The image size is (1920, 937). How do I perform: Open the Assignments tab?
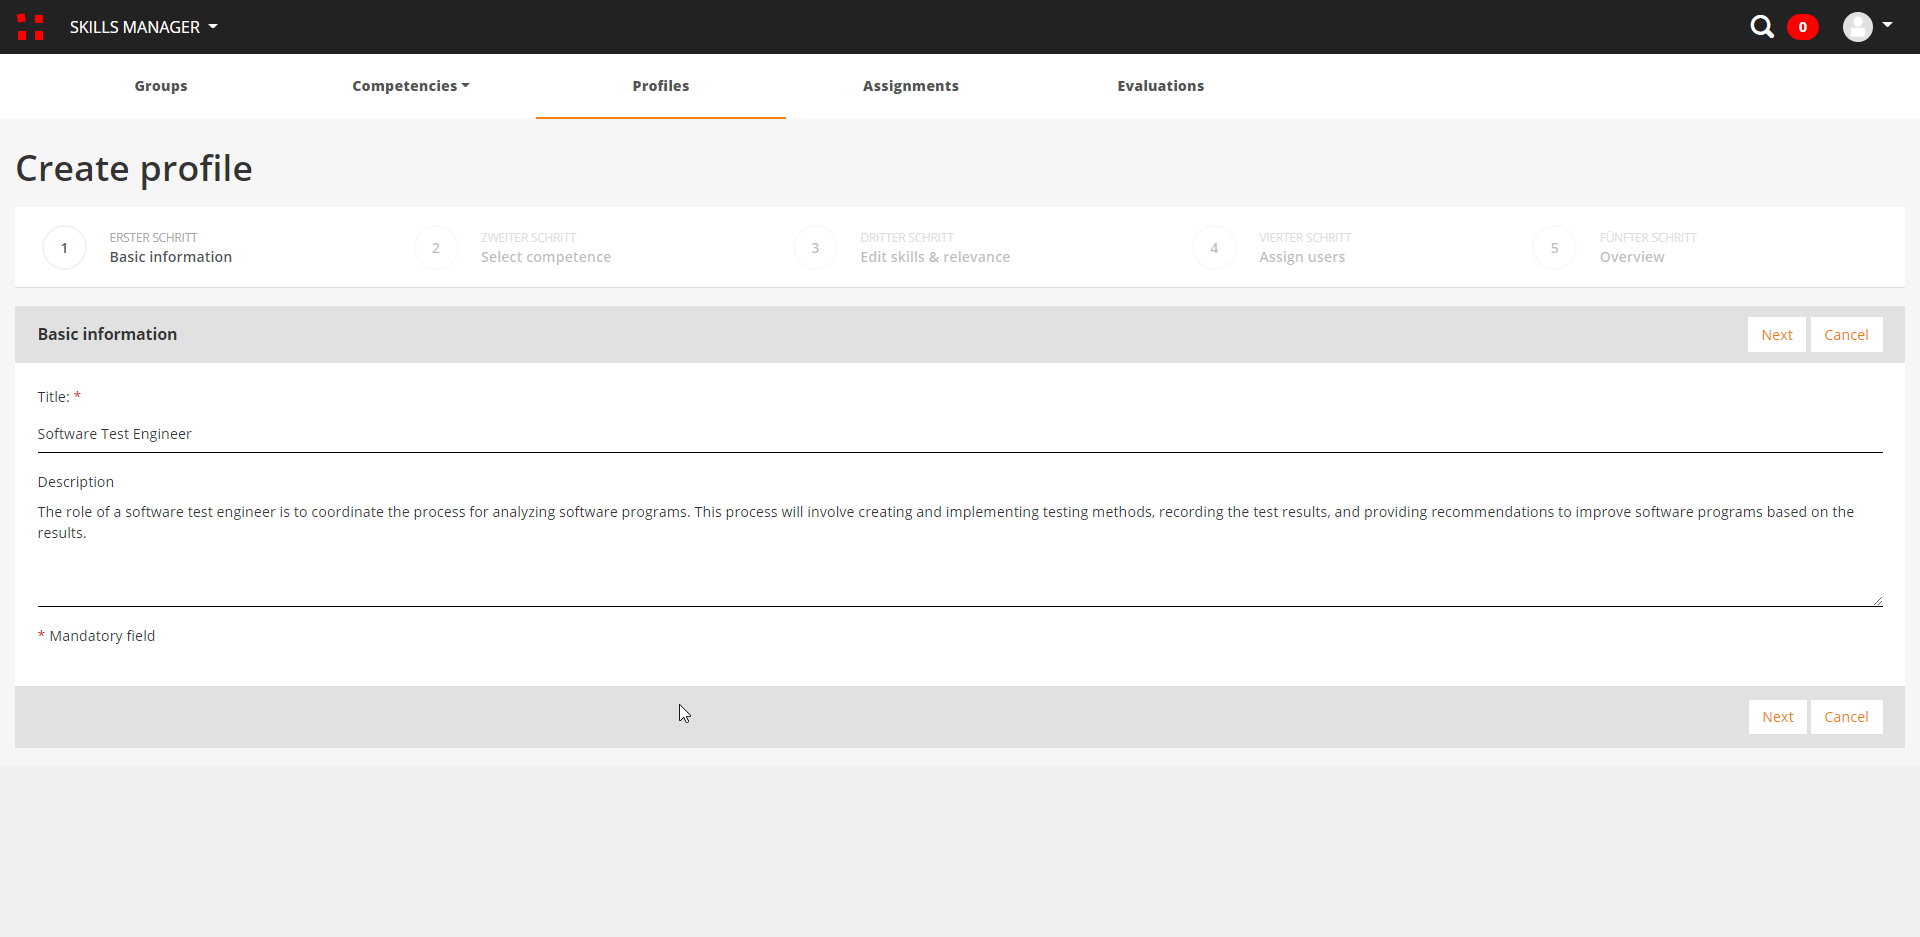click(910, 86)
